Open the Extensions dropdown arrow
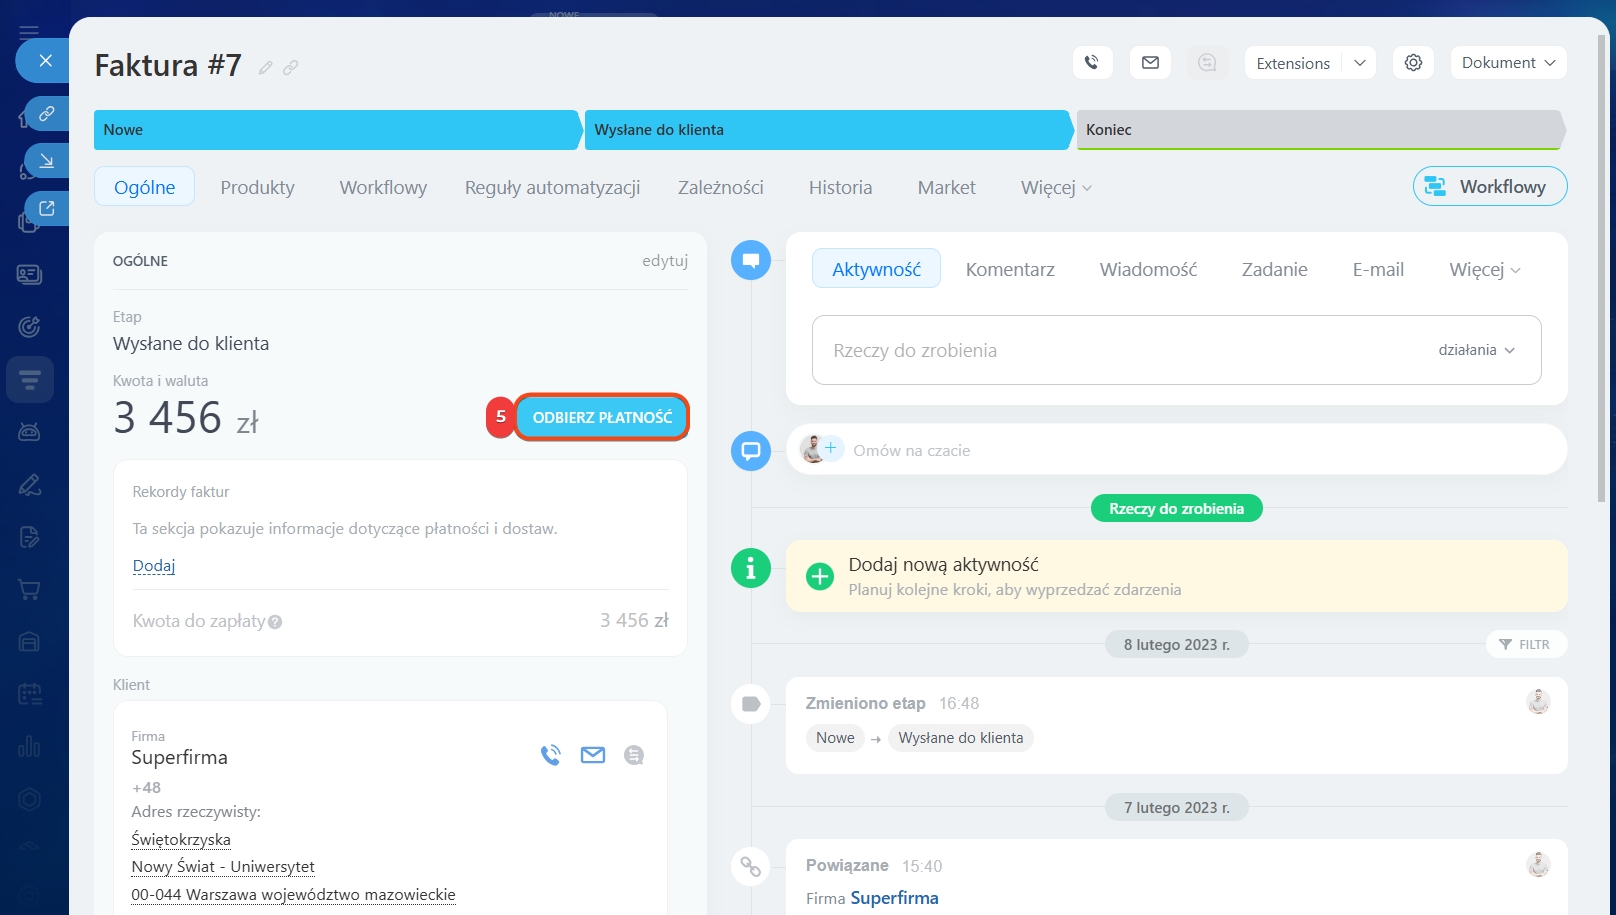Screen dimensions: 1616x915 pos(1359,63)
